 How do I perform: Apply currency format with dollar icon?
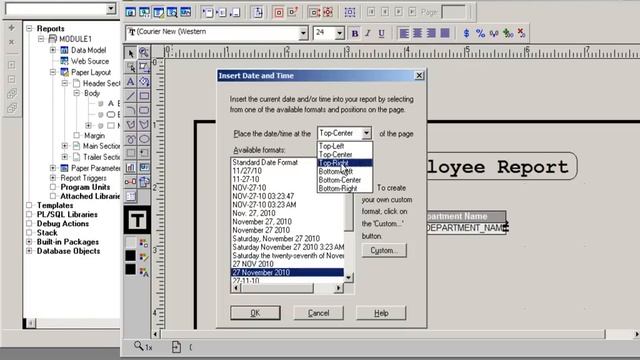[x=467, y=33]
